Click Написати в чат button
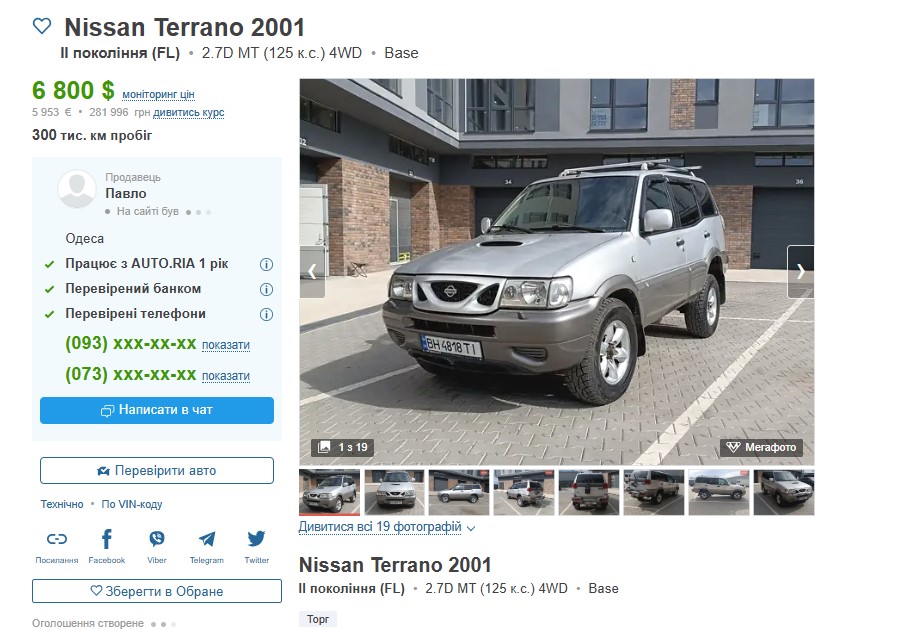 (157, 410)
